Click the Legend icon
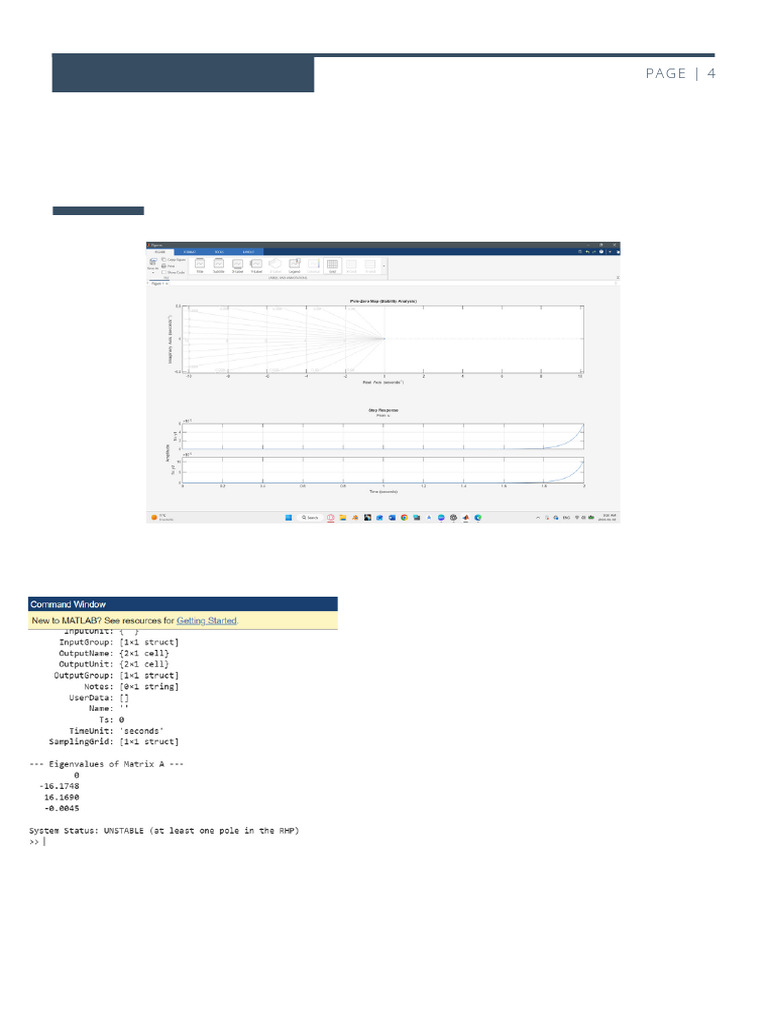Image resolution: width=768 pixels, height=1024 pixels. (x=294, y=264)
